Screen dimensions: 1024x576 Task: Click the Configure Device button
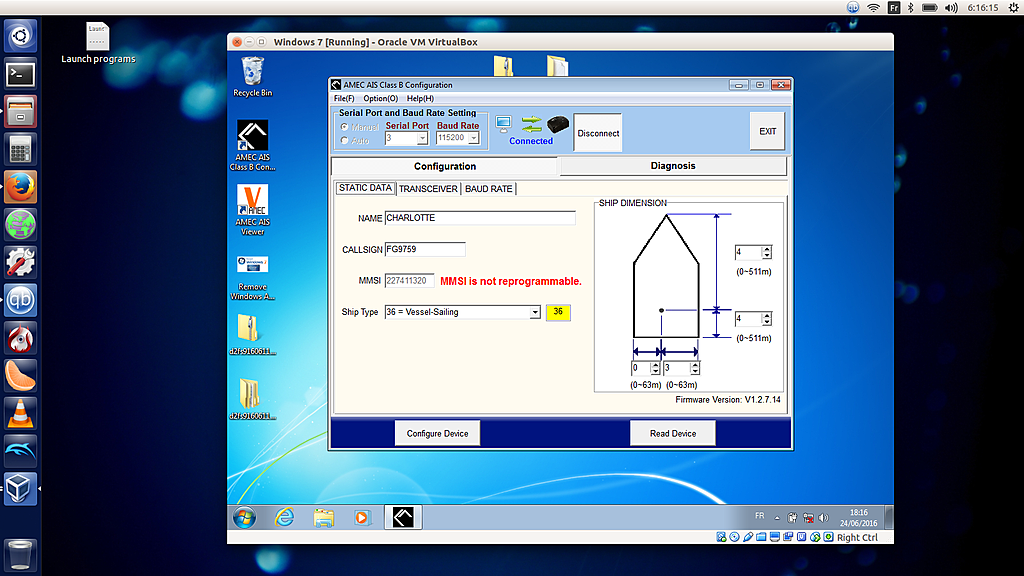click(438, 434)
